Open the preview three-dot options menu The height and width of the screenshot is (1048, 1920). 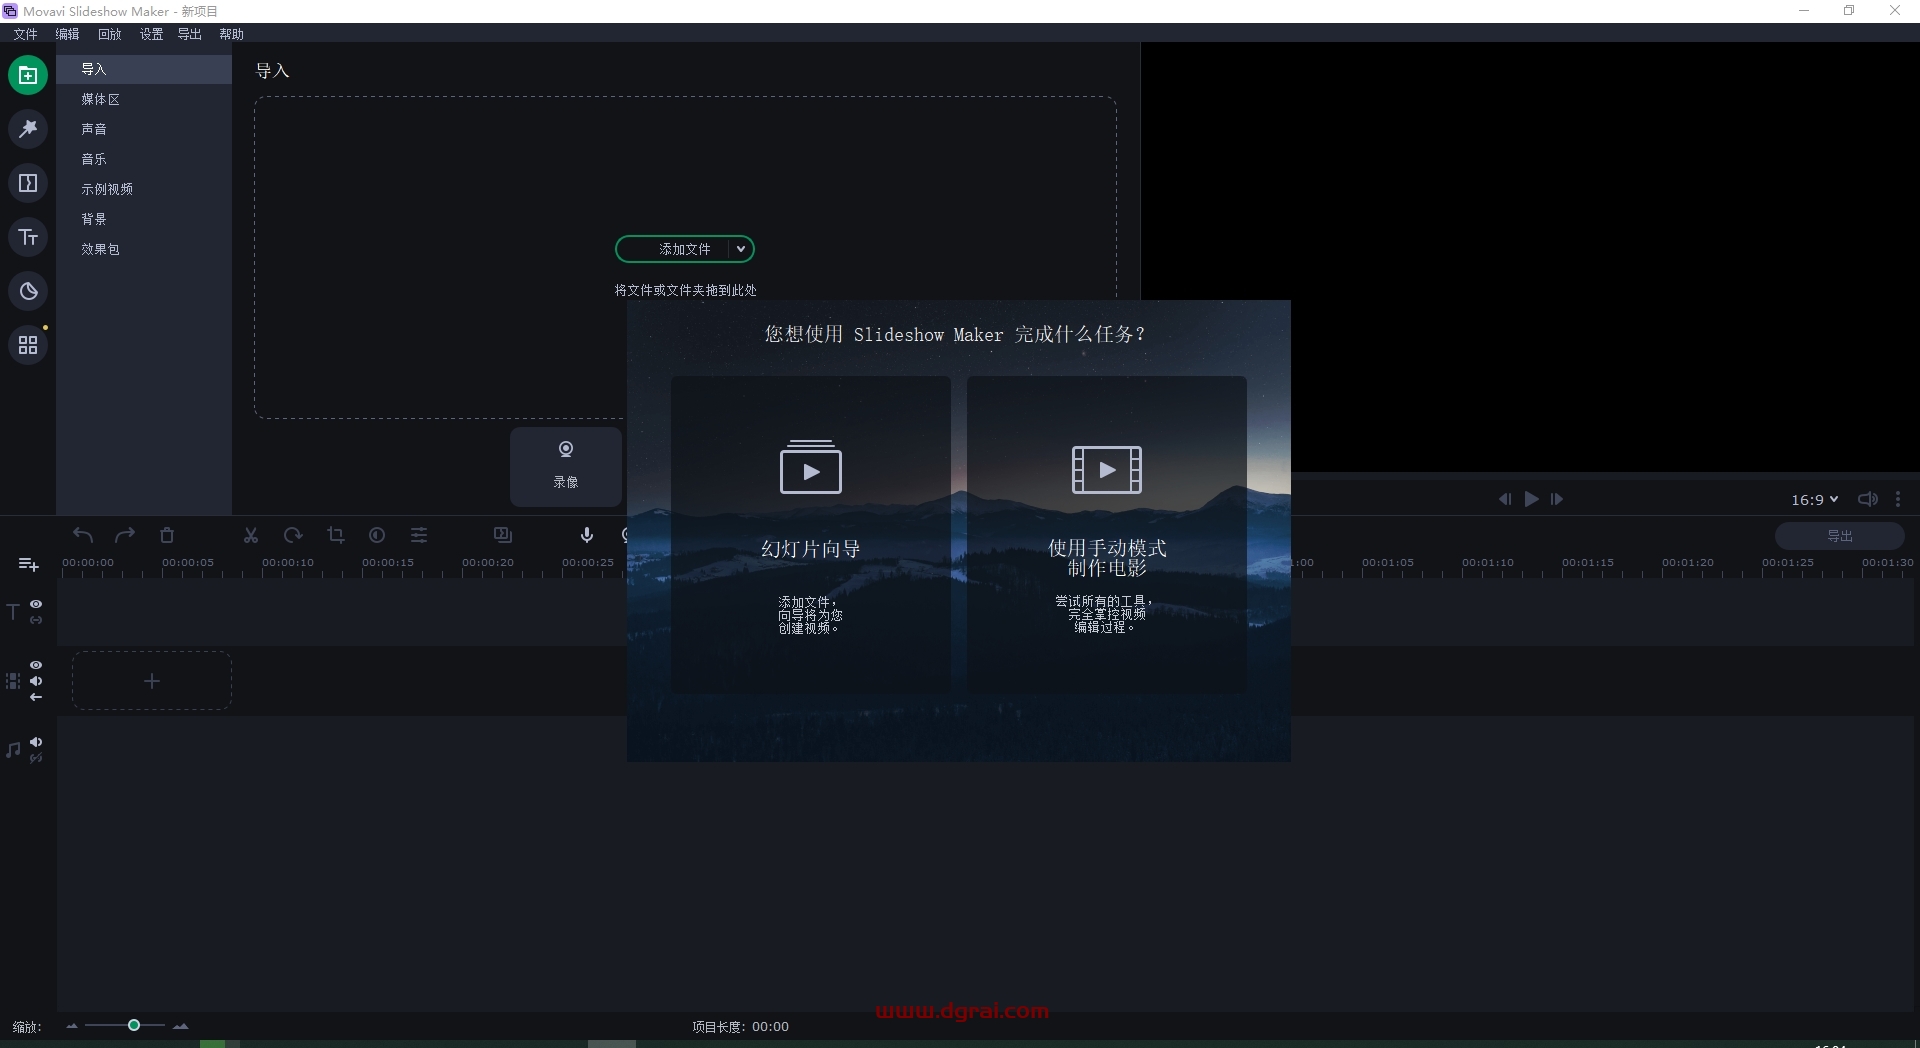click(1898, 499)
